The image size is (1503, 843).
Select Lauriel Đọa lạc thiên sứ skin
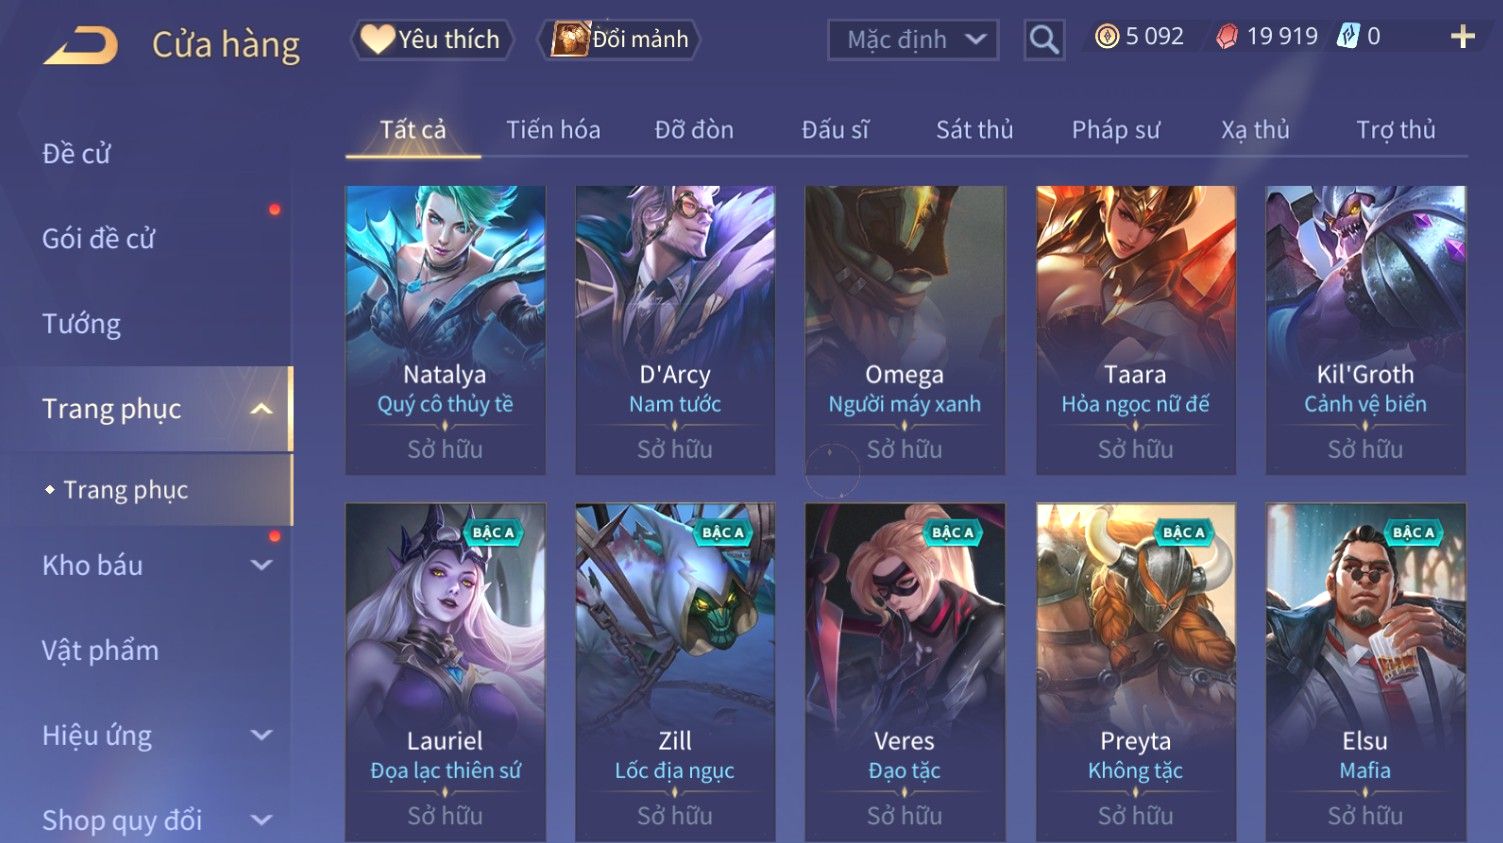445,672
